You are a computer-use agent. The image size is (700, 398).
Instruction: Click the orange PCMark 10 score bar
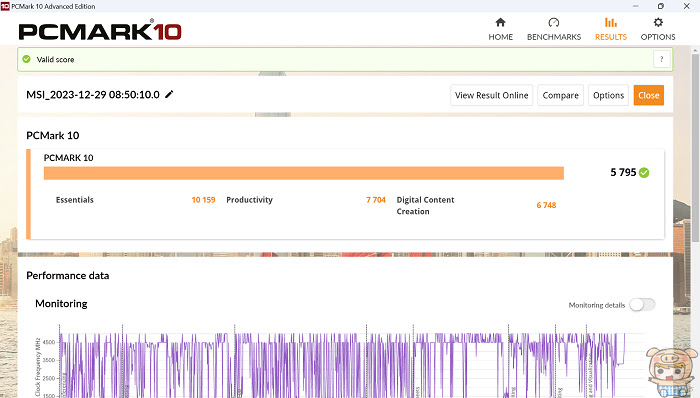[x=304, y=173]
